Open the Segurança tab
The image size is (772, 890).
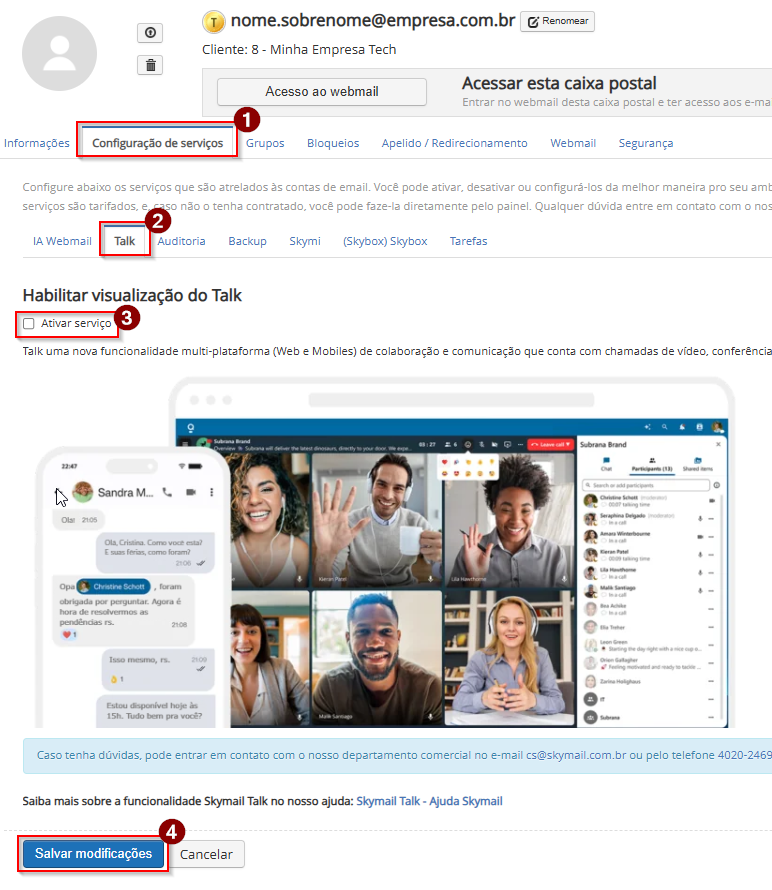(x=645, y=143)
